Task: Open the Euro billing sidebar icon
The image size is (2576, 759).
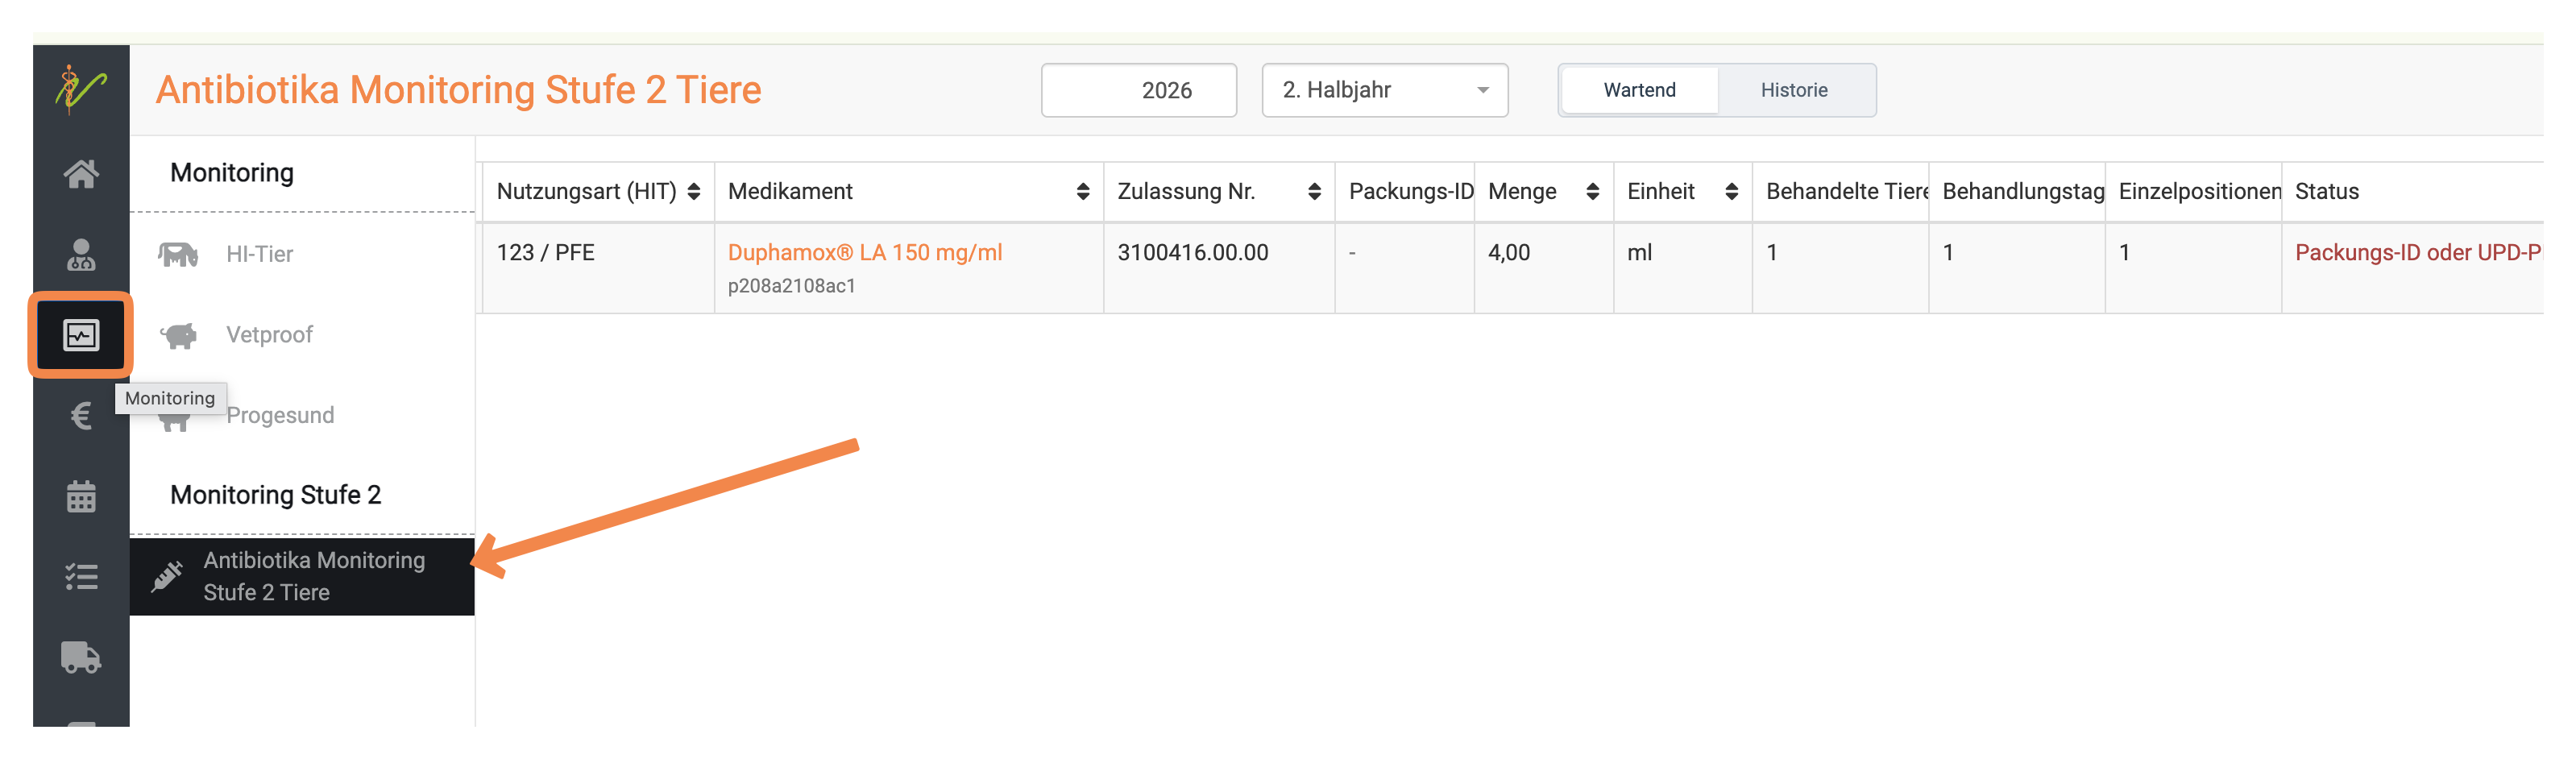Action: 81,415
